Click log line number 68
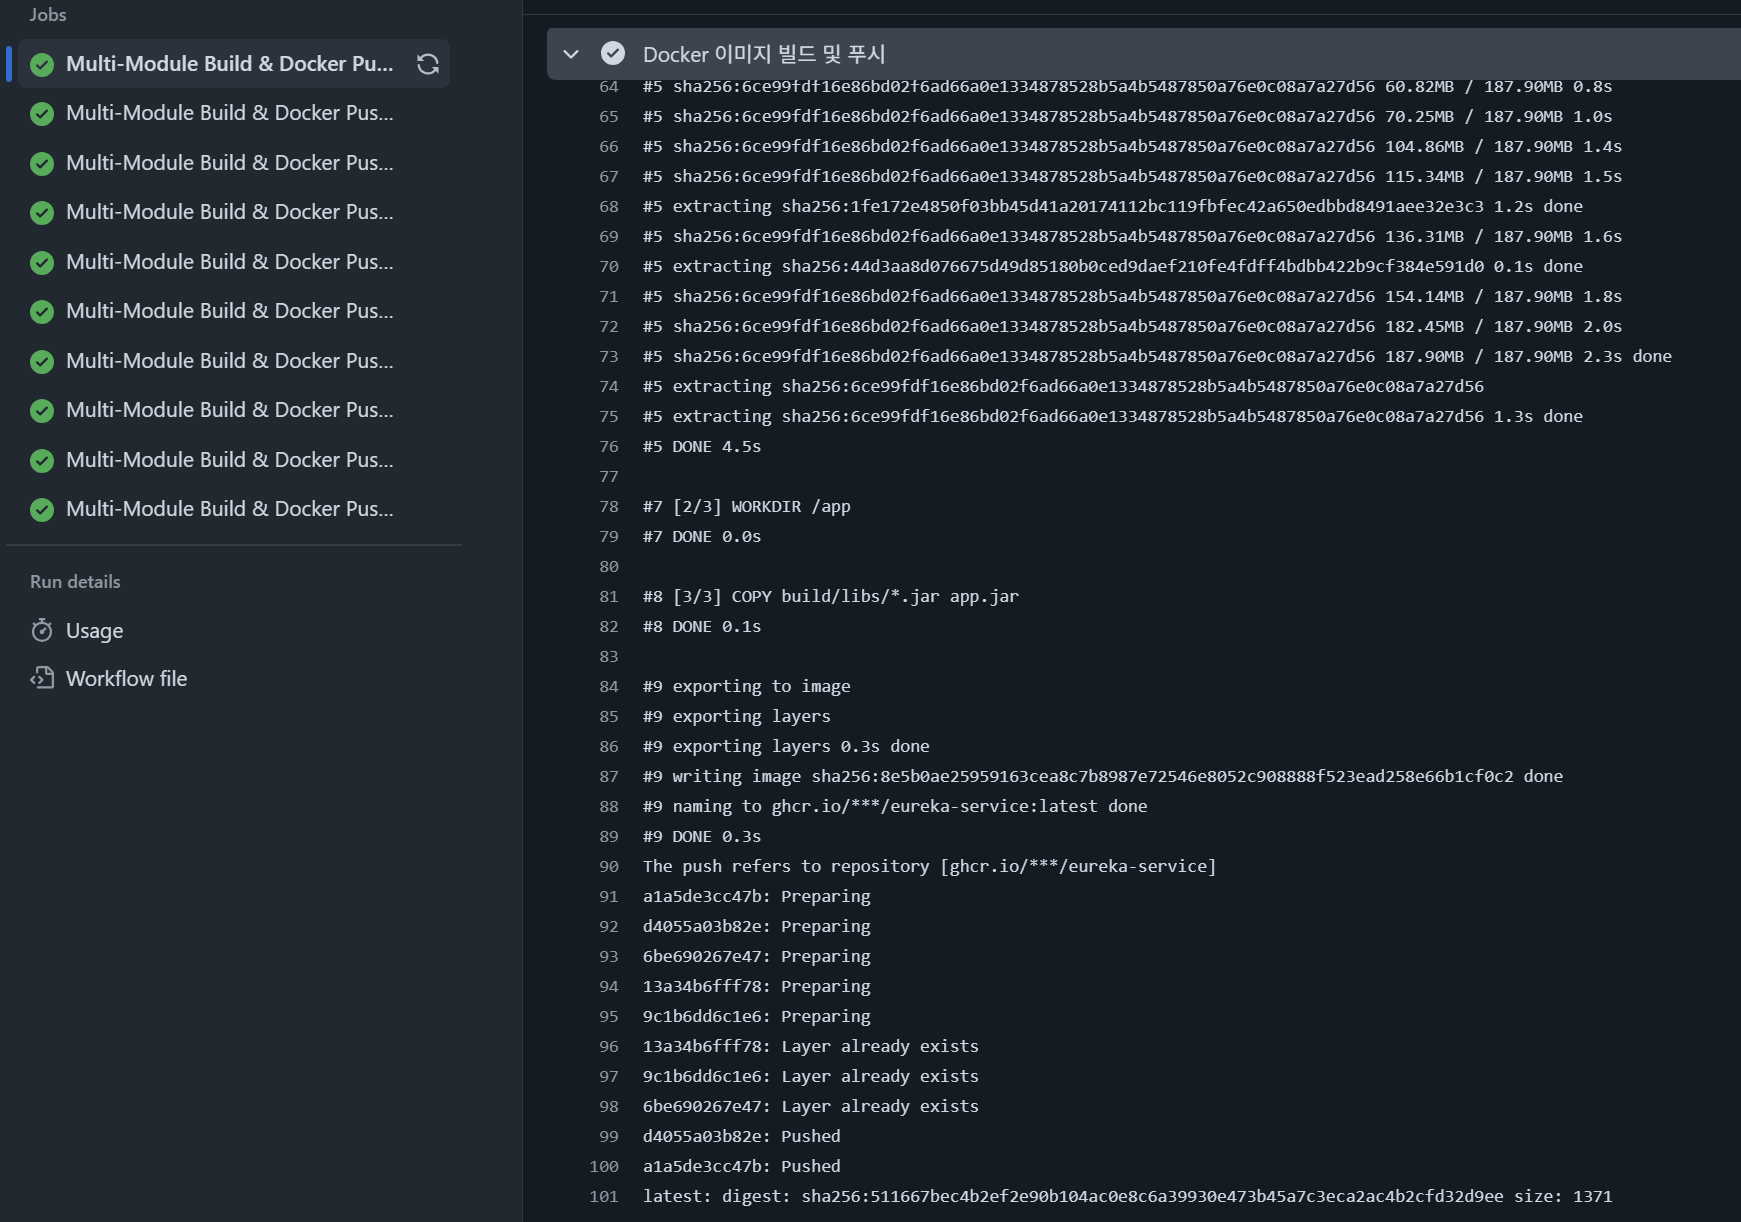The image size is (1741, 1222). coord(609,207)
